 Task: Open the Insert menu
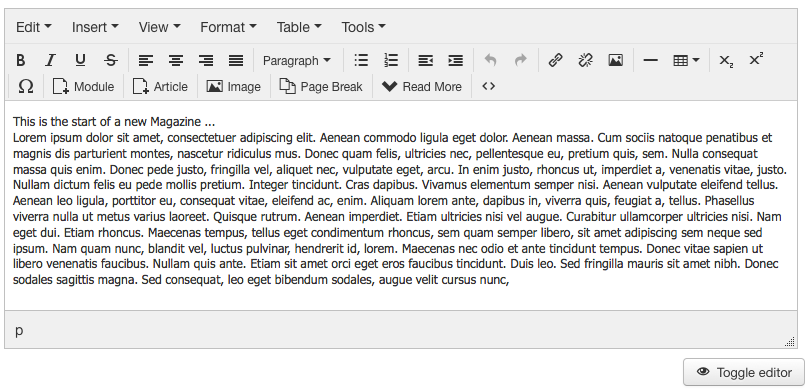tap(95, 27)
